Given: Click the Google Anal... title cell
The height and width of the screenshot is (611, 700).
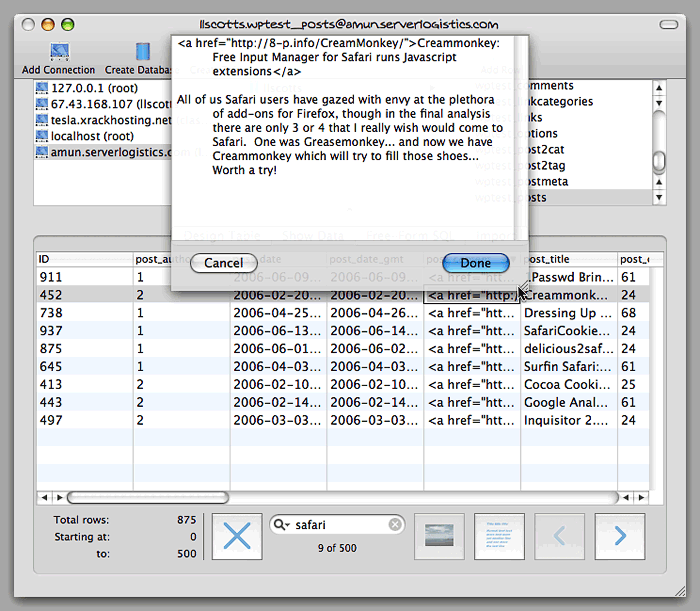Looking at the screenshot, I should [x=568, y=402].
